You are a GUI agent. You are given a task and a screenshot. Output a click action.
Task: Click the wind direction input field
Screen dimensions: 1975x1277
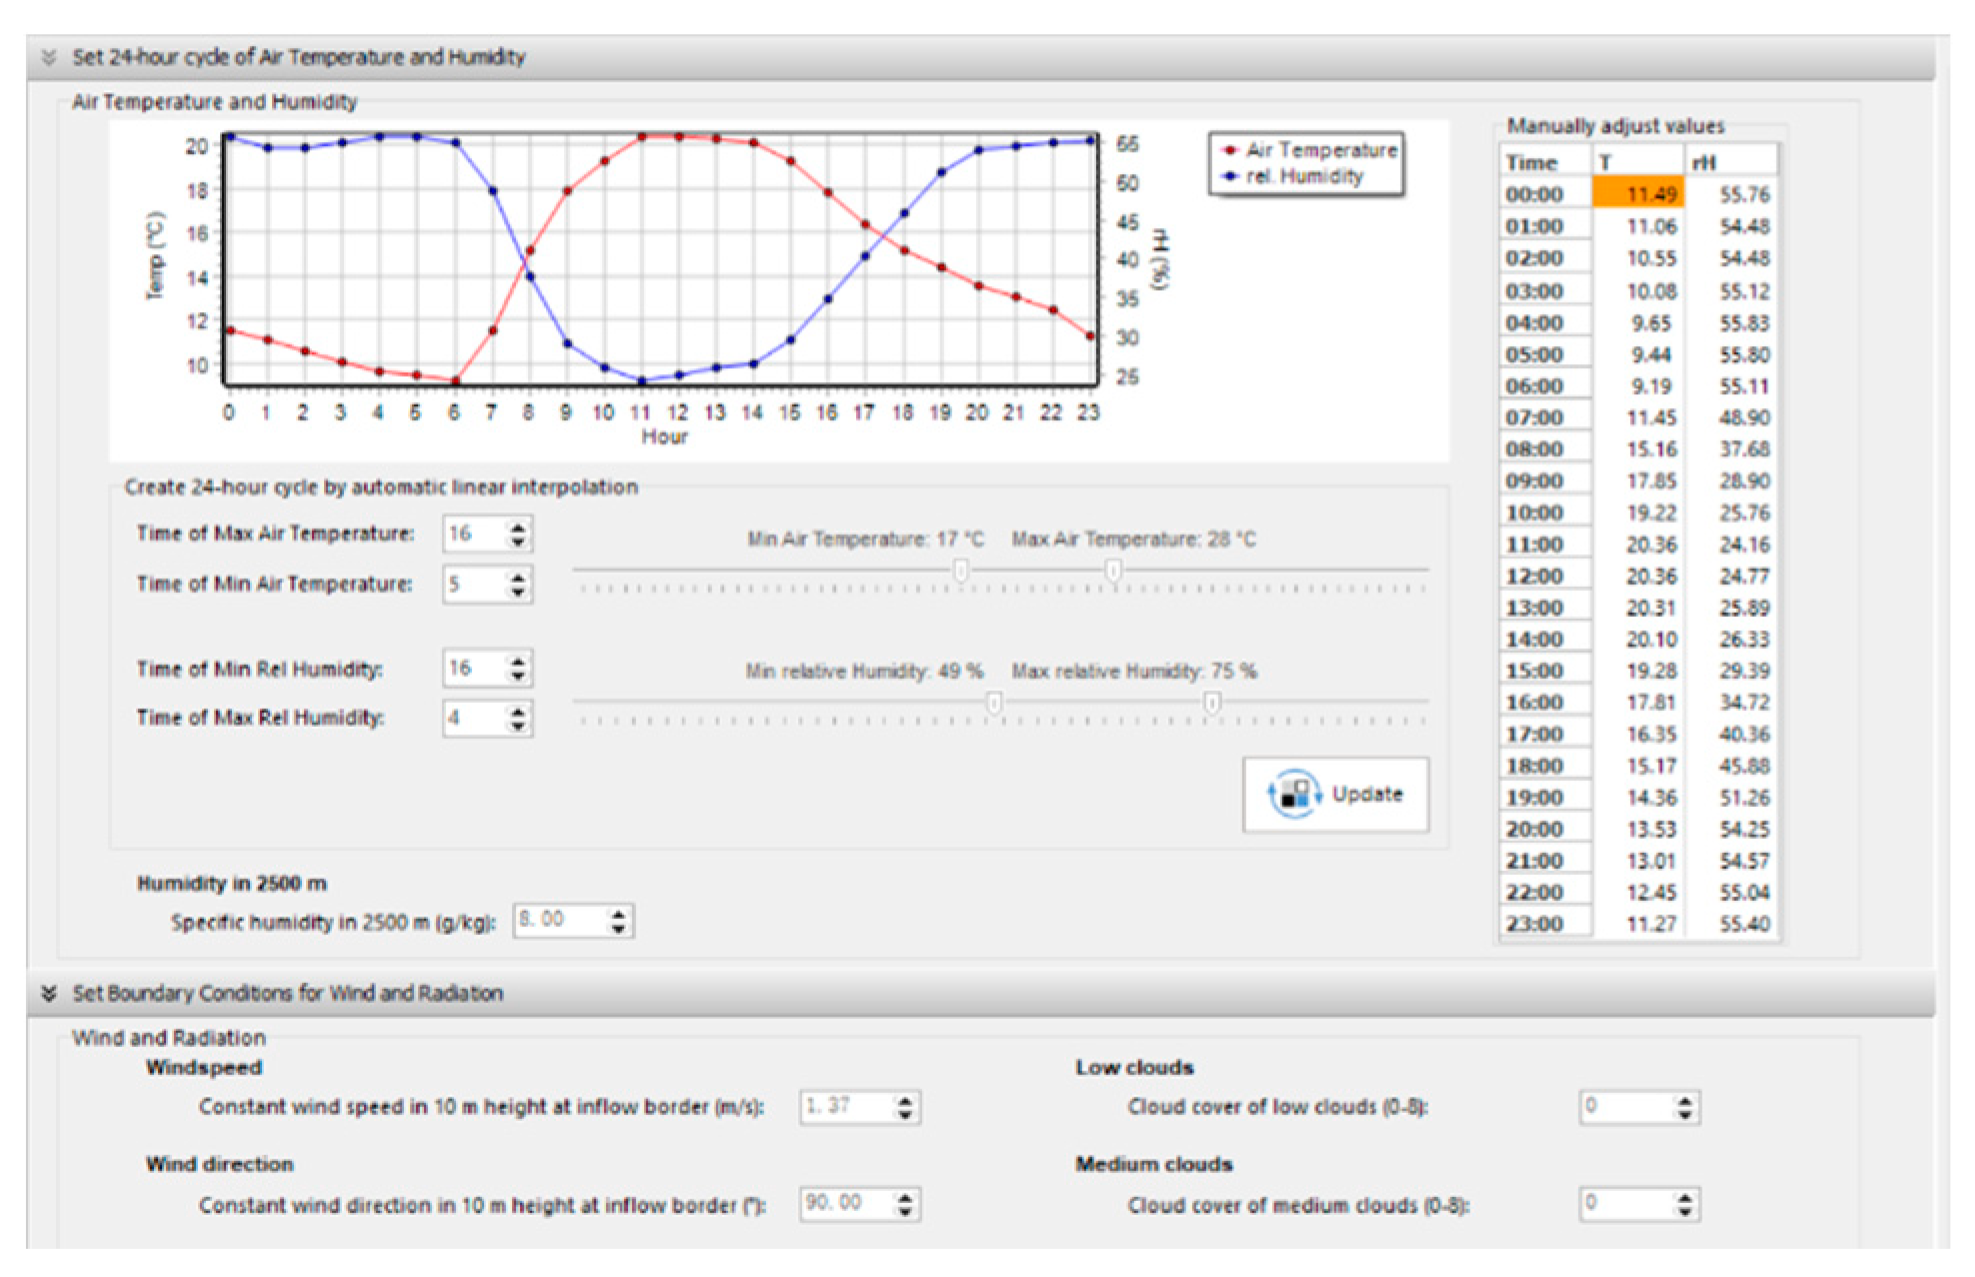pos(846,1204)
